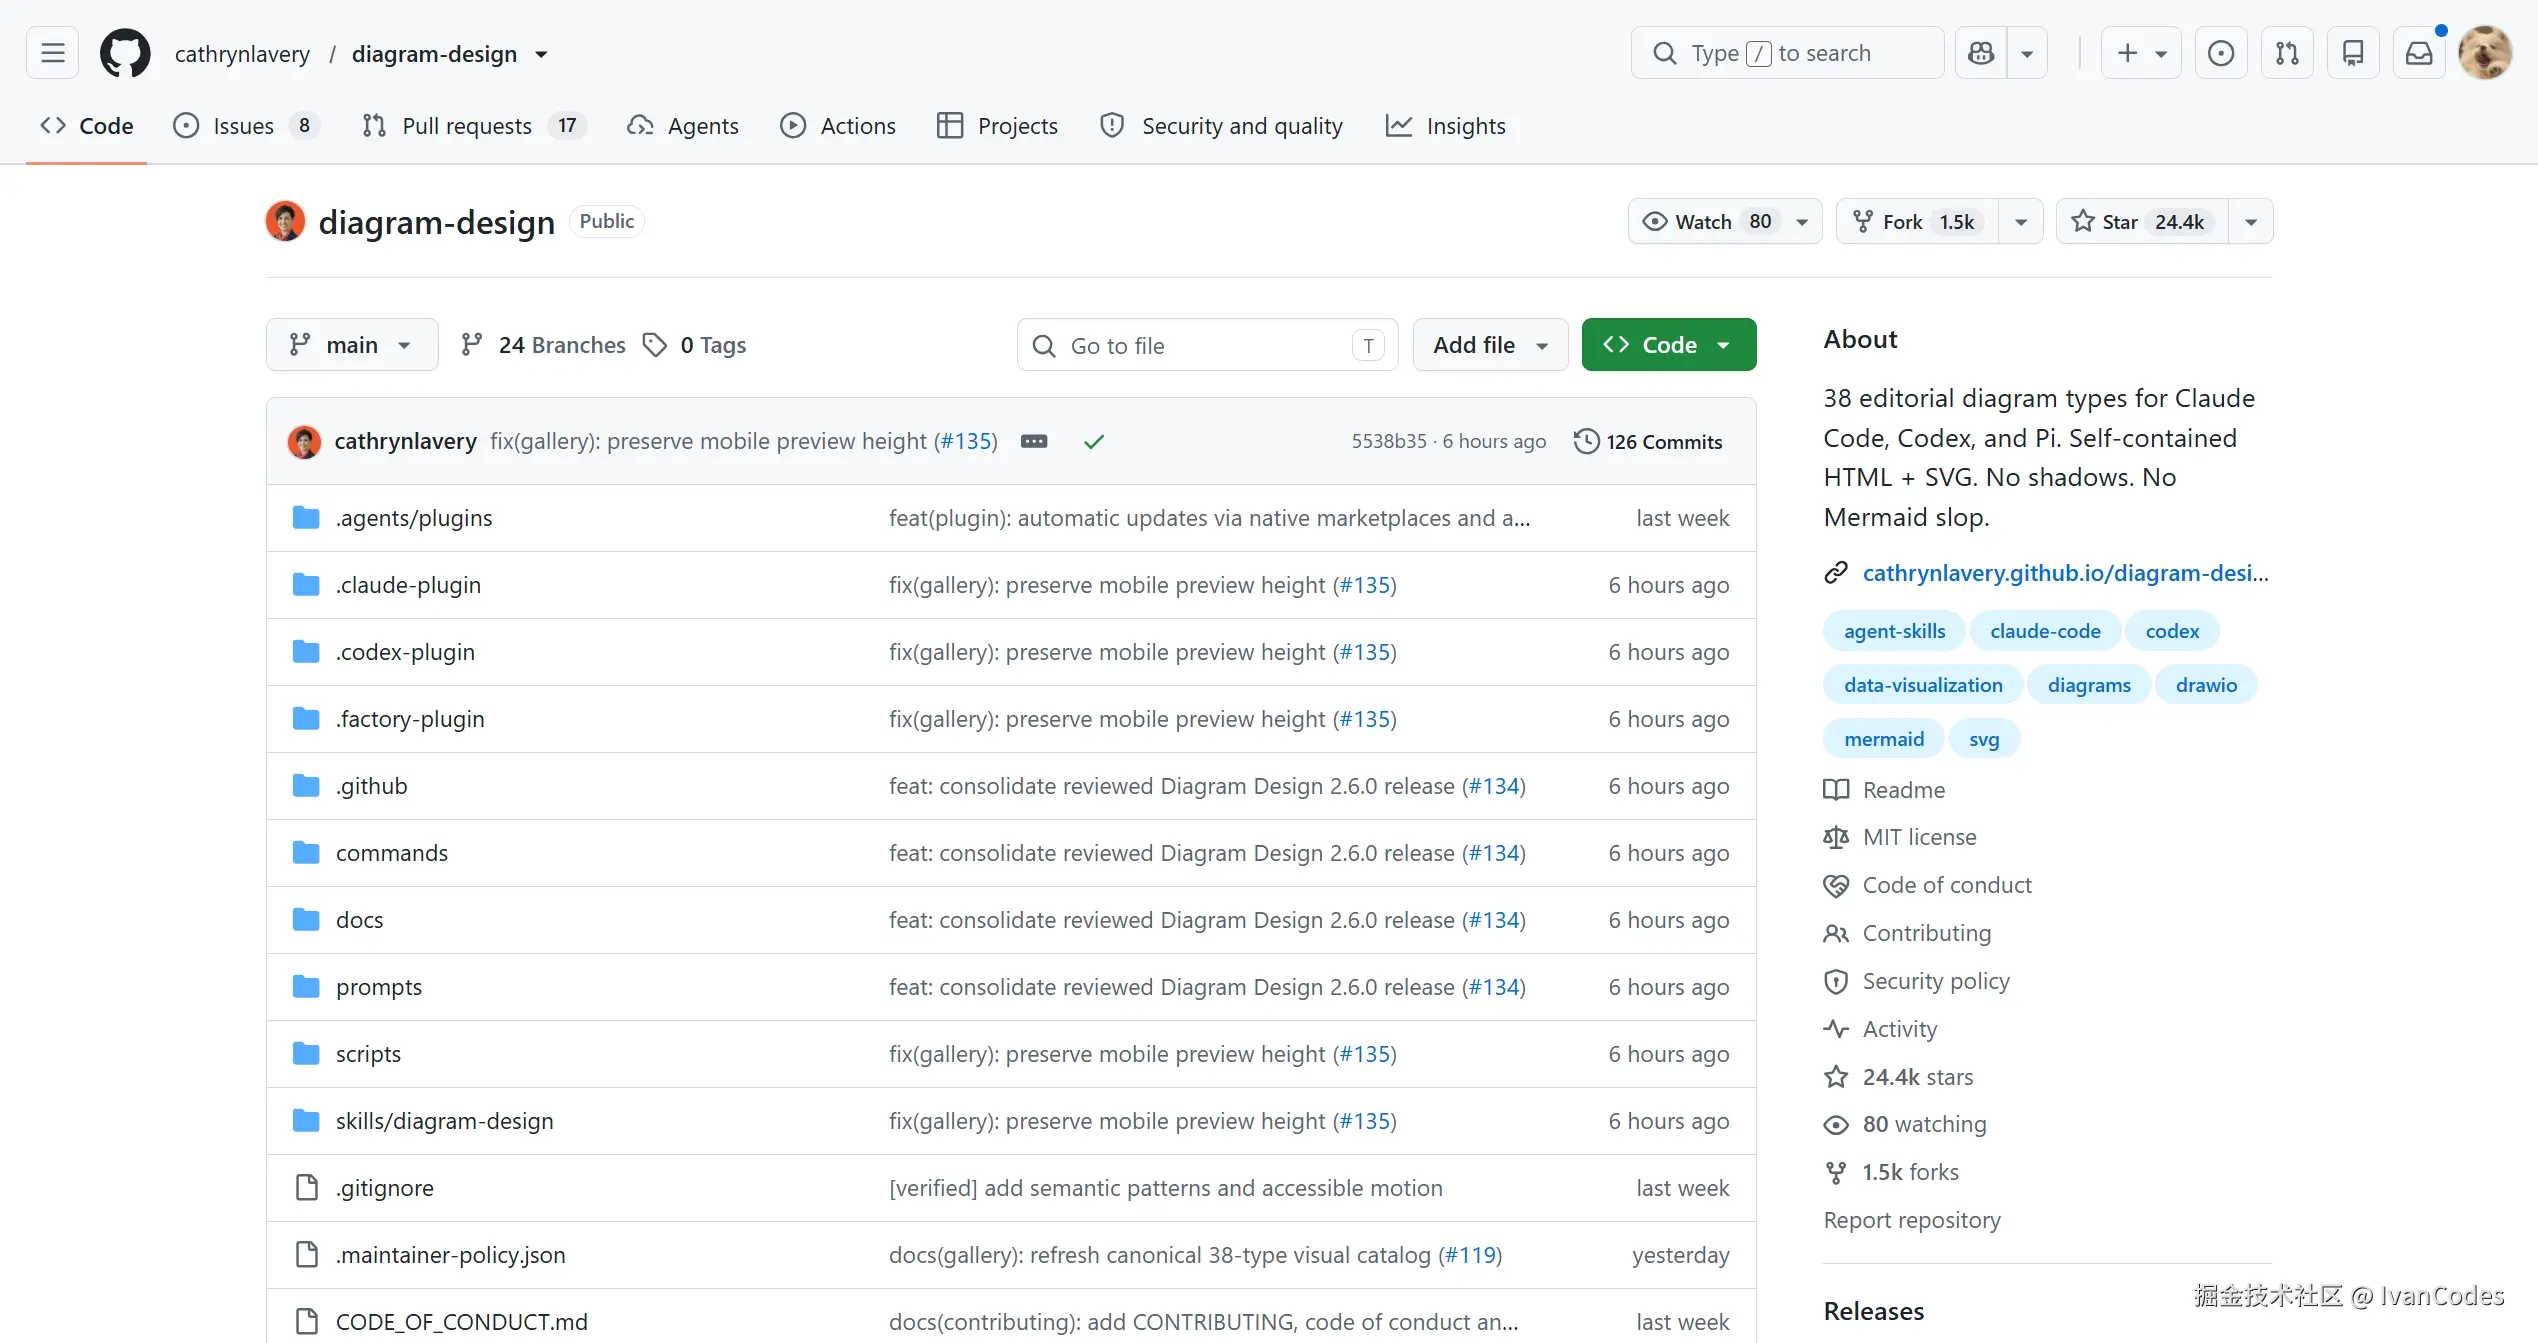Open the Add file dropdown

1490,345
